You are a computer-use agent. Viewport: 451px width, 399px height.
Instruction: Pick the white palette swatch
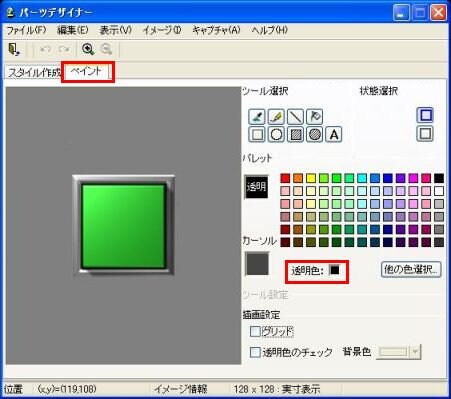coord(439,191)
